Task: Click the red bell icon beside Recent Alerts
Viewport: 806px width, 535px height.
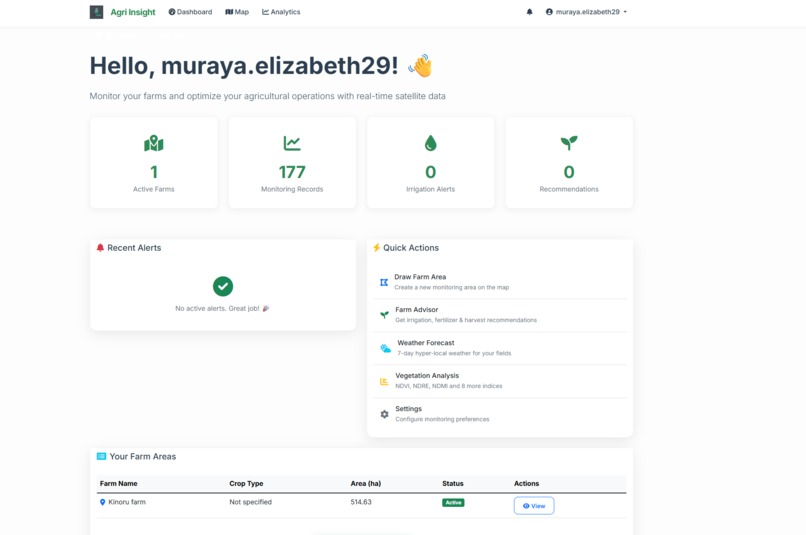Action: [100, 248]
